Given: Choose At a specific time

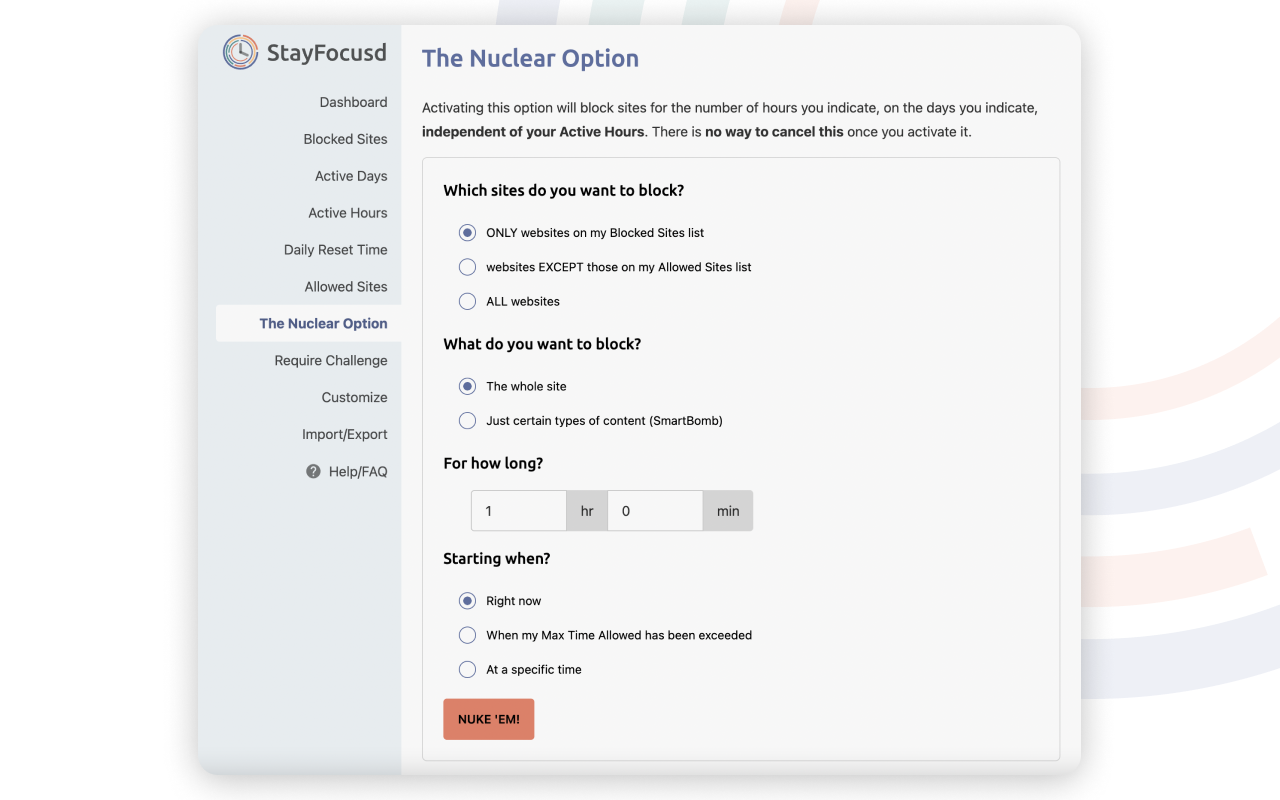Looking at the screenshot, I should pos(467,669).
